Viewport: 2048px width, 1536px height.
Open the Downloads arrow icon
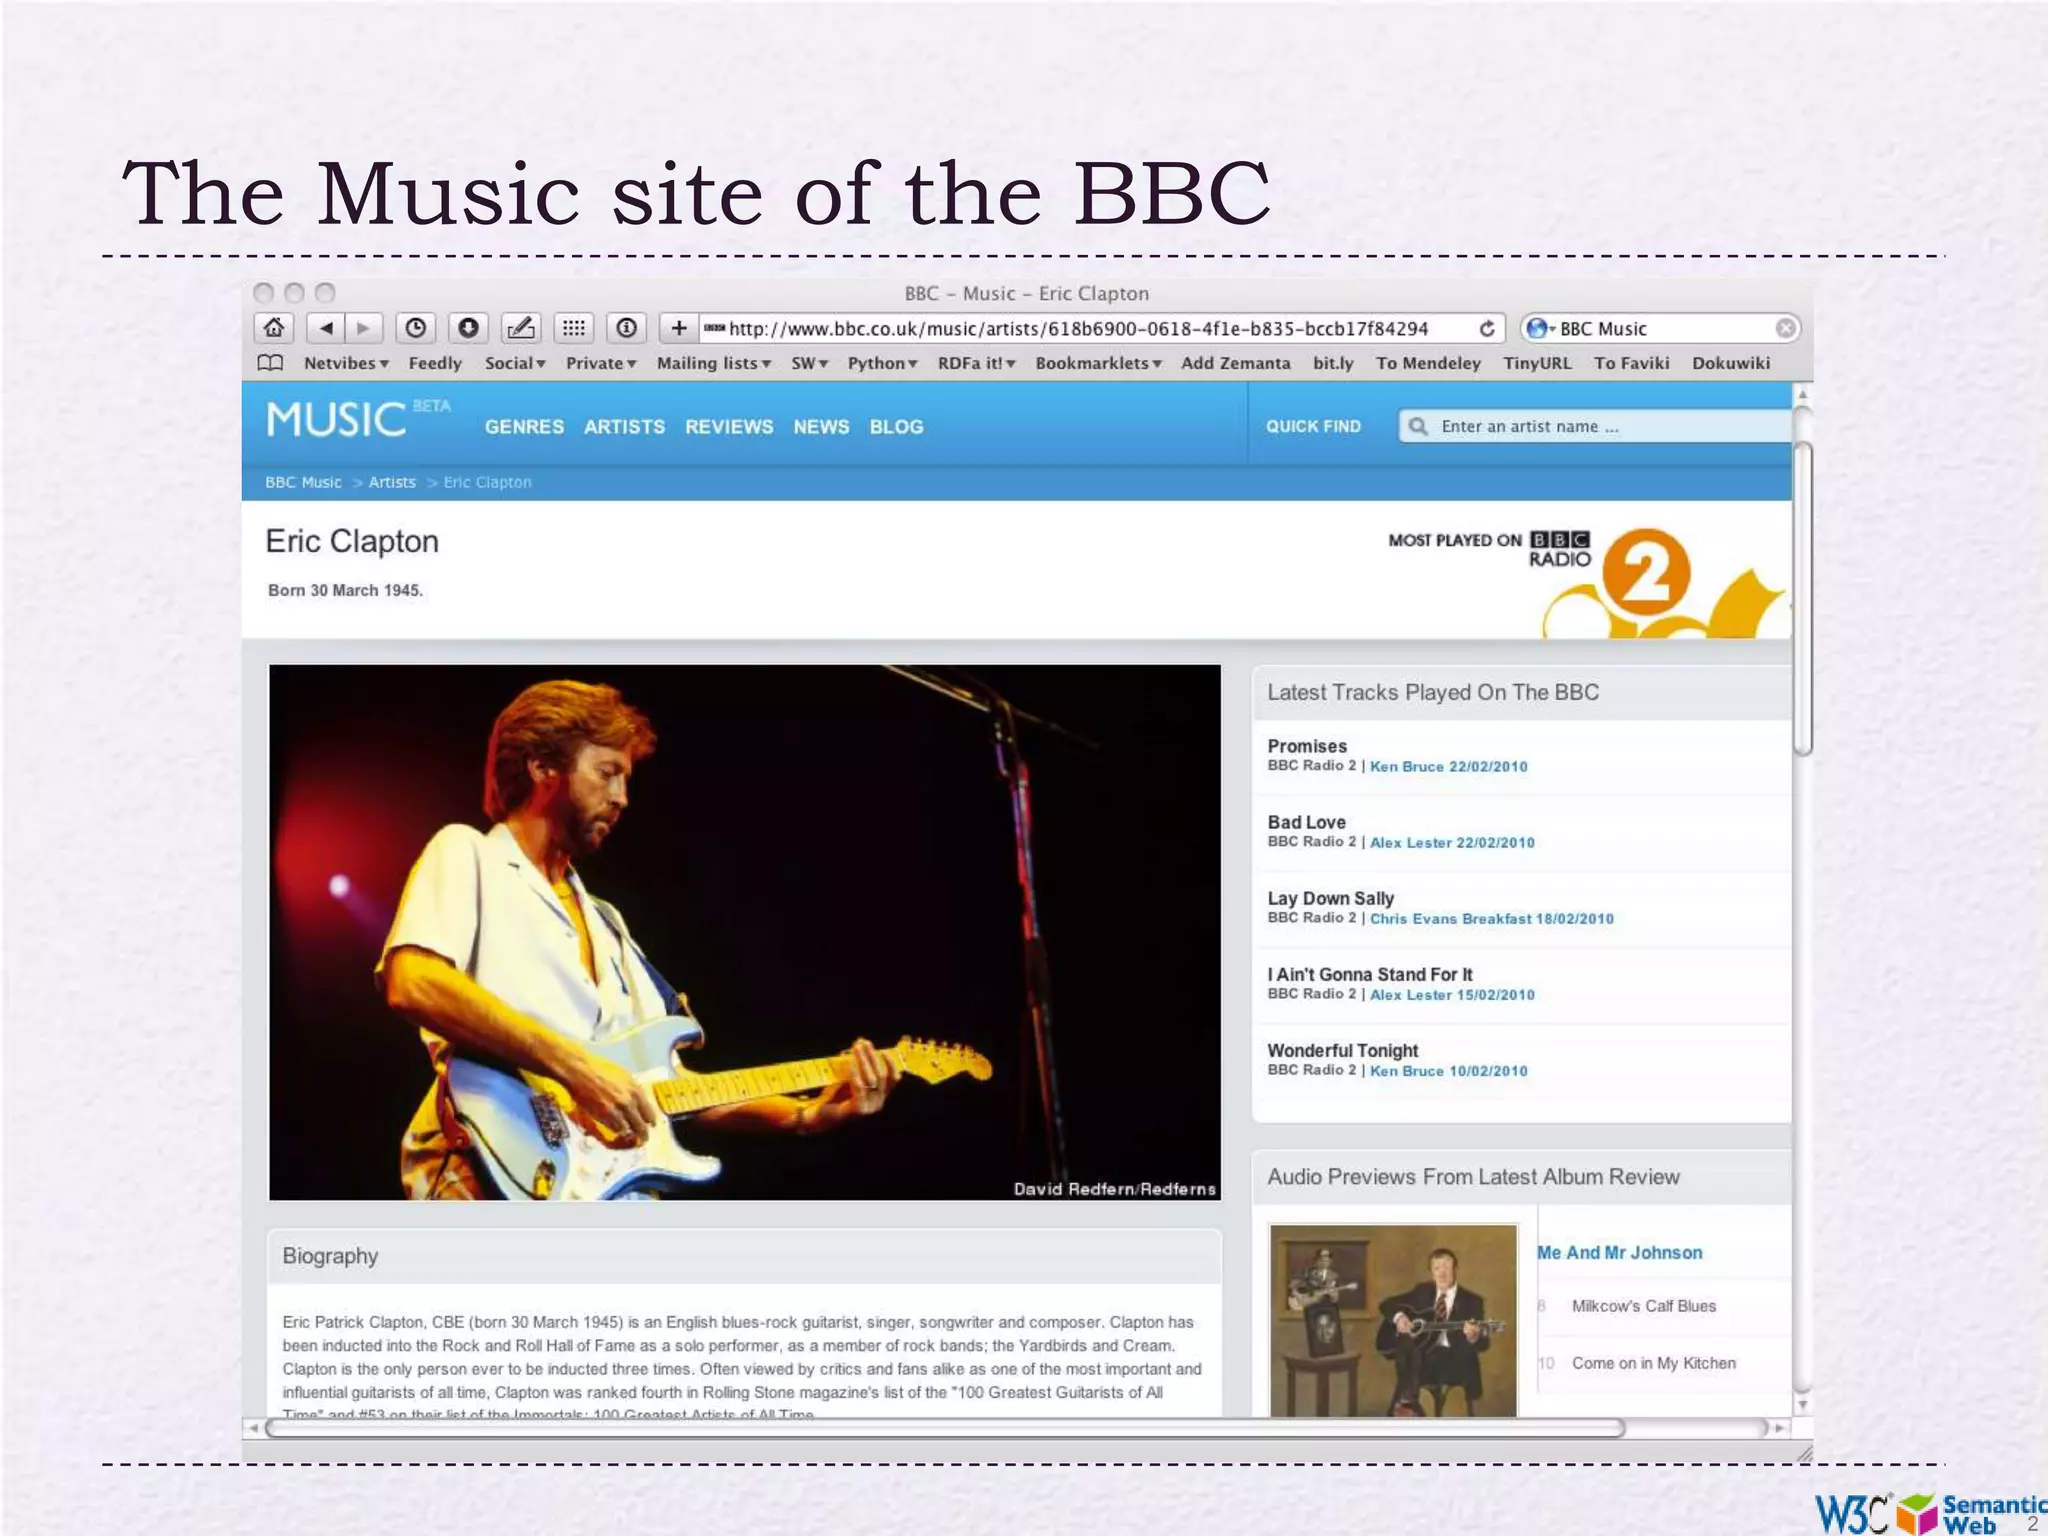(468, 328)
